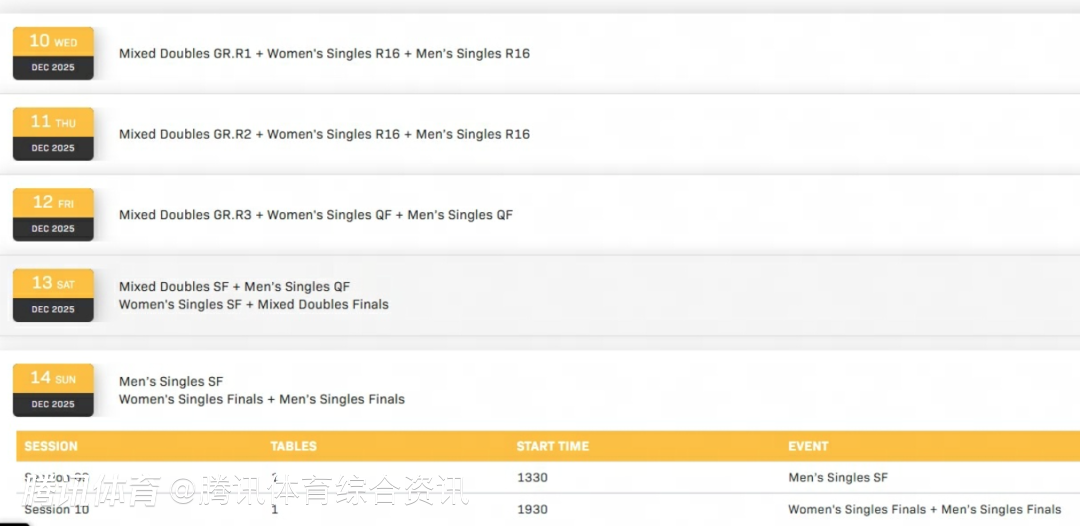
Task: Click the EVENT column header
Action: point(808,446)
